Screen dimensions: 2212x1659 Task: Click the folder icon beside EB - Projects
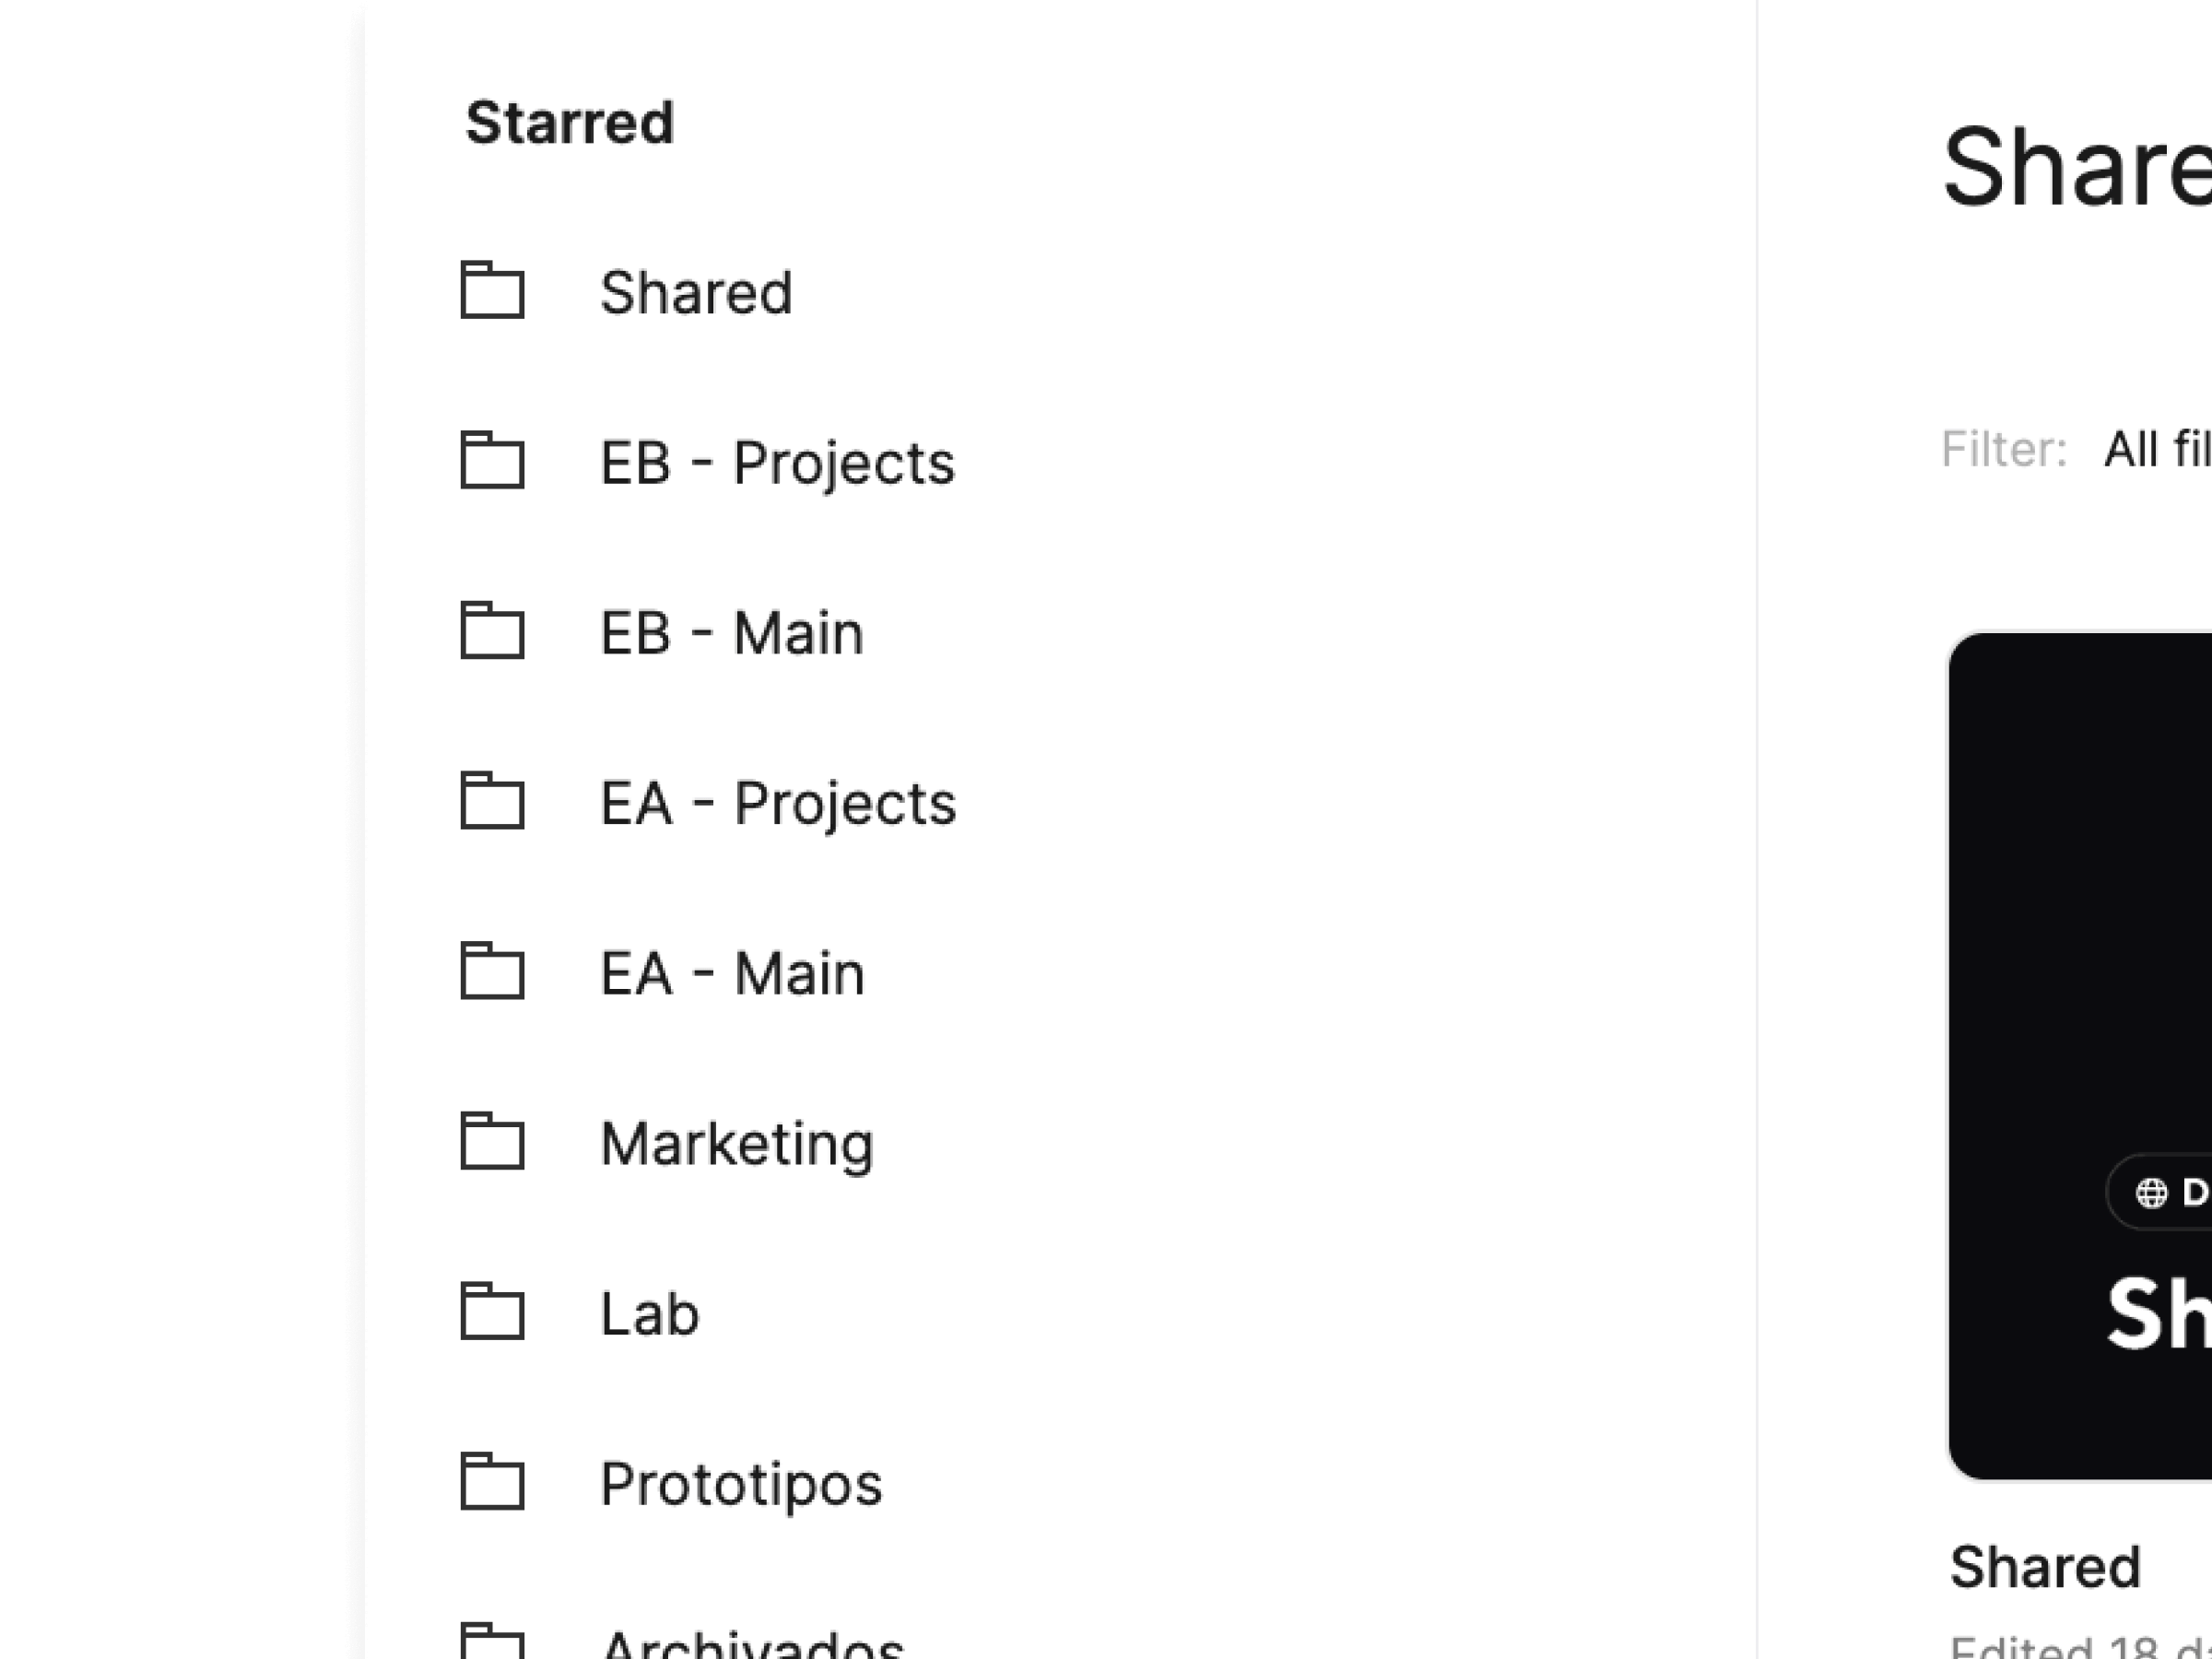[492, 461]
